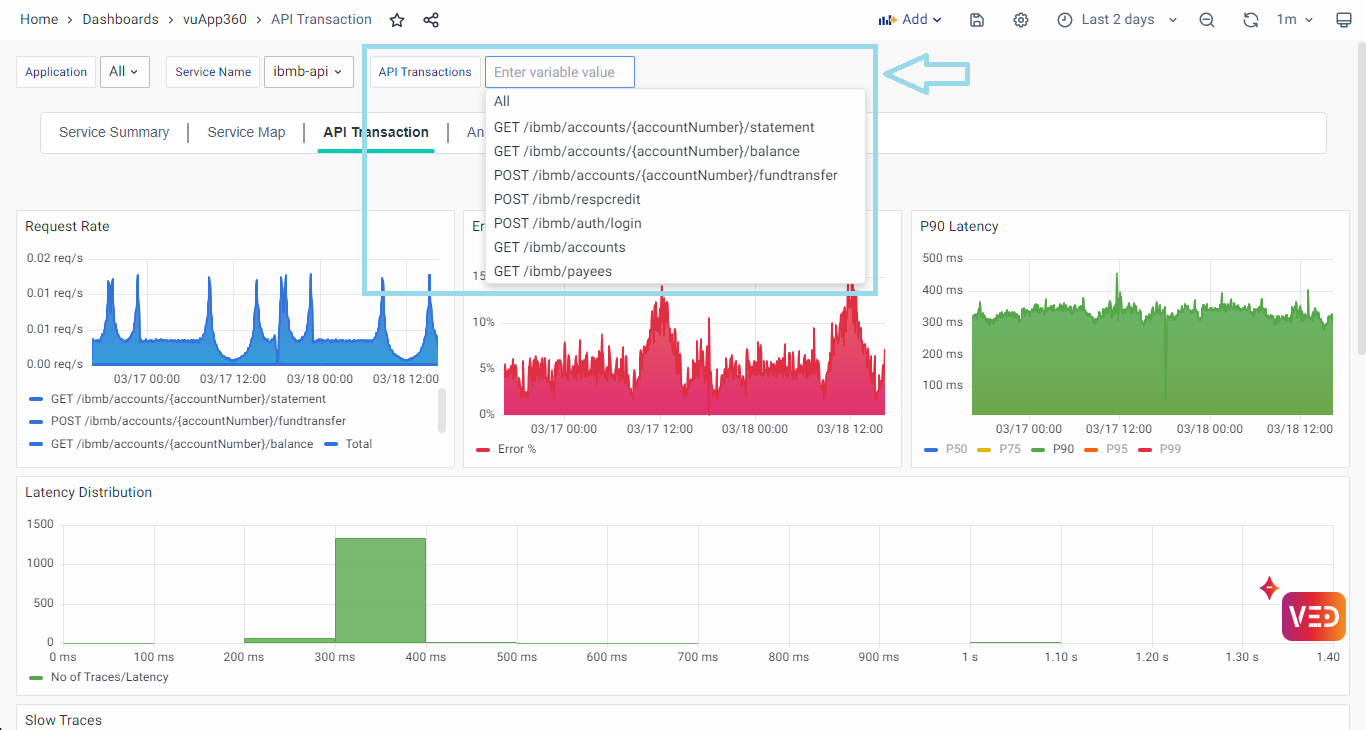The height and width of the screenshot is (730, 1366).
Task: Go to Dashboards breadcrumb link
Action: point(120,20)
